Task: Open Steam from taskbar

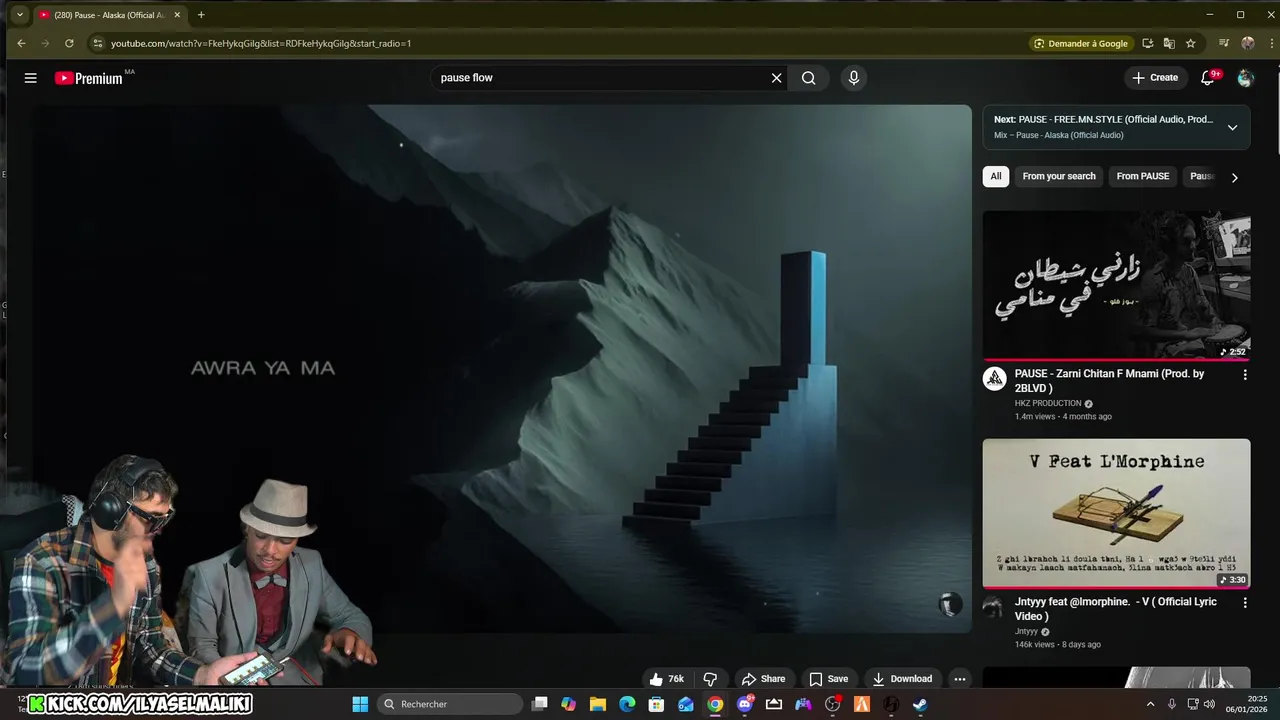Action: (920, 704)
